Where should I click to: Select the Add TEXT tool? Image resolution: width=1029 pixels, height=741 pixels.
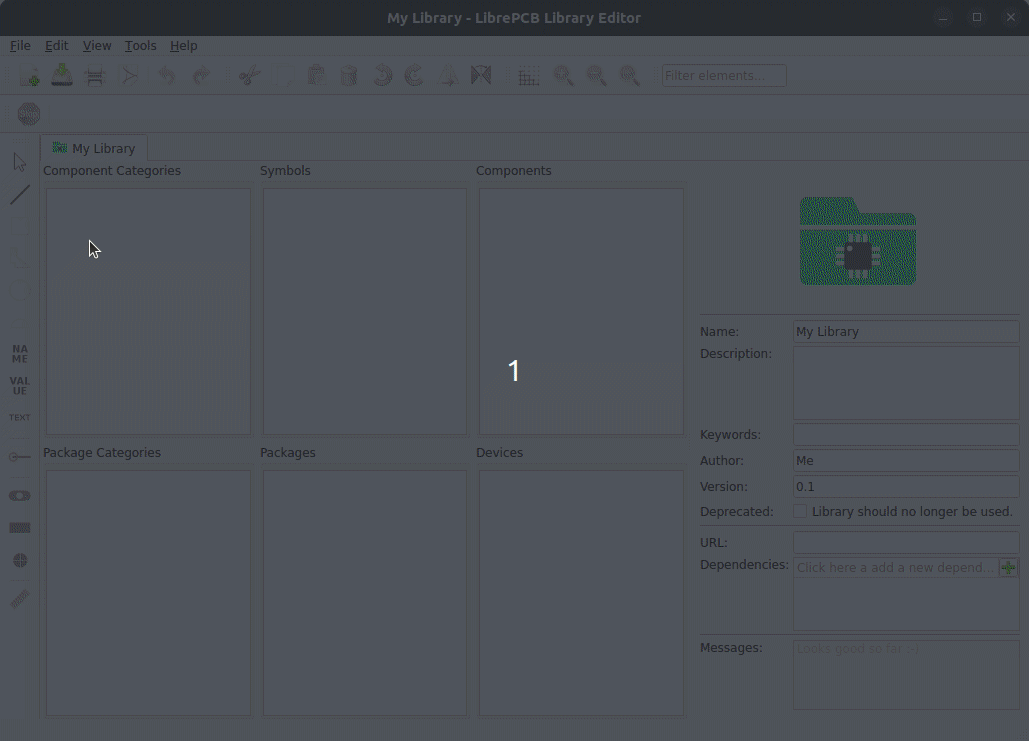20,417
